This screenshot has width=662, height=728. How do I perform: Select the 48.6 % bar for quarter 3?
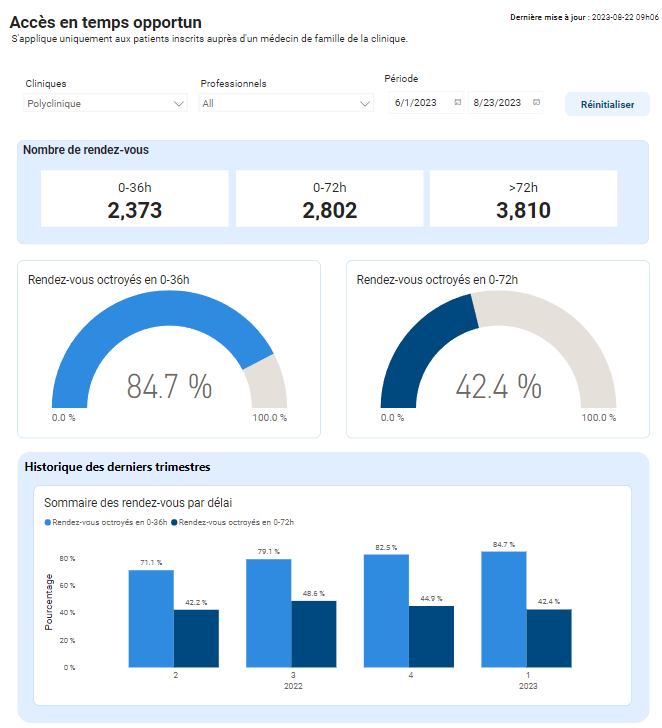tap(314, 634)
